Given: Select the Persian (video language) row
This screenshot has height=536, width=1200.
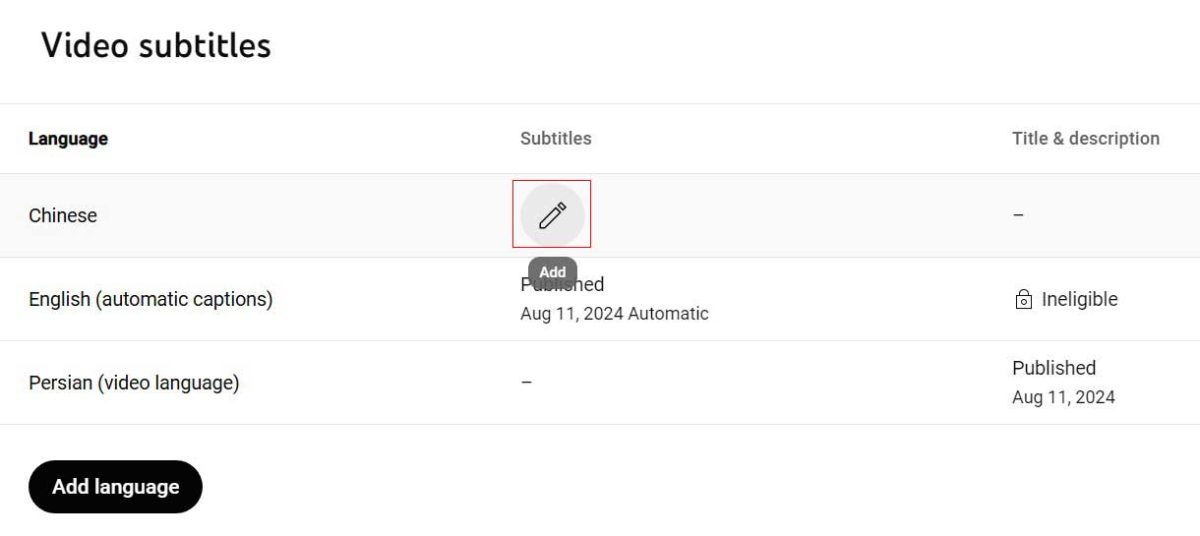Looking at the screenshot, I should tap(600, 382).
